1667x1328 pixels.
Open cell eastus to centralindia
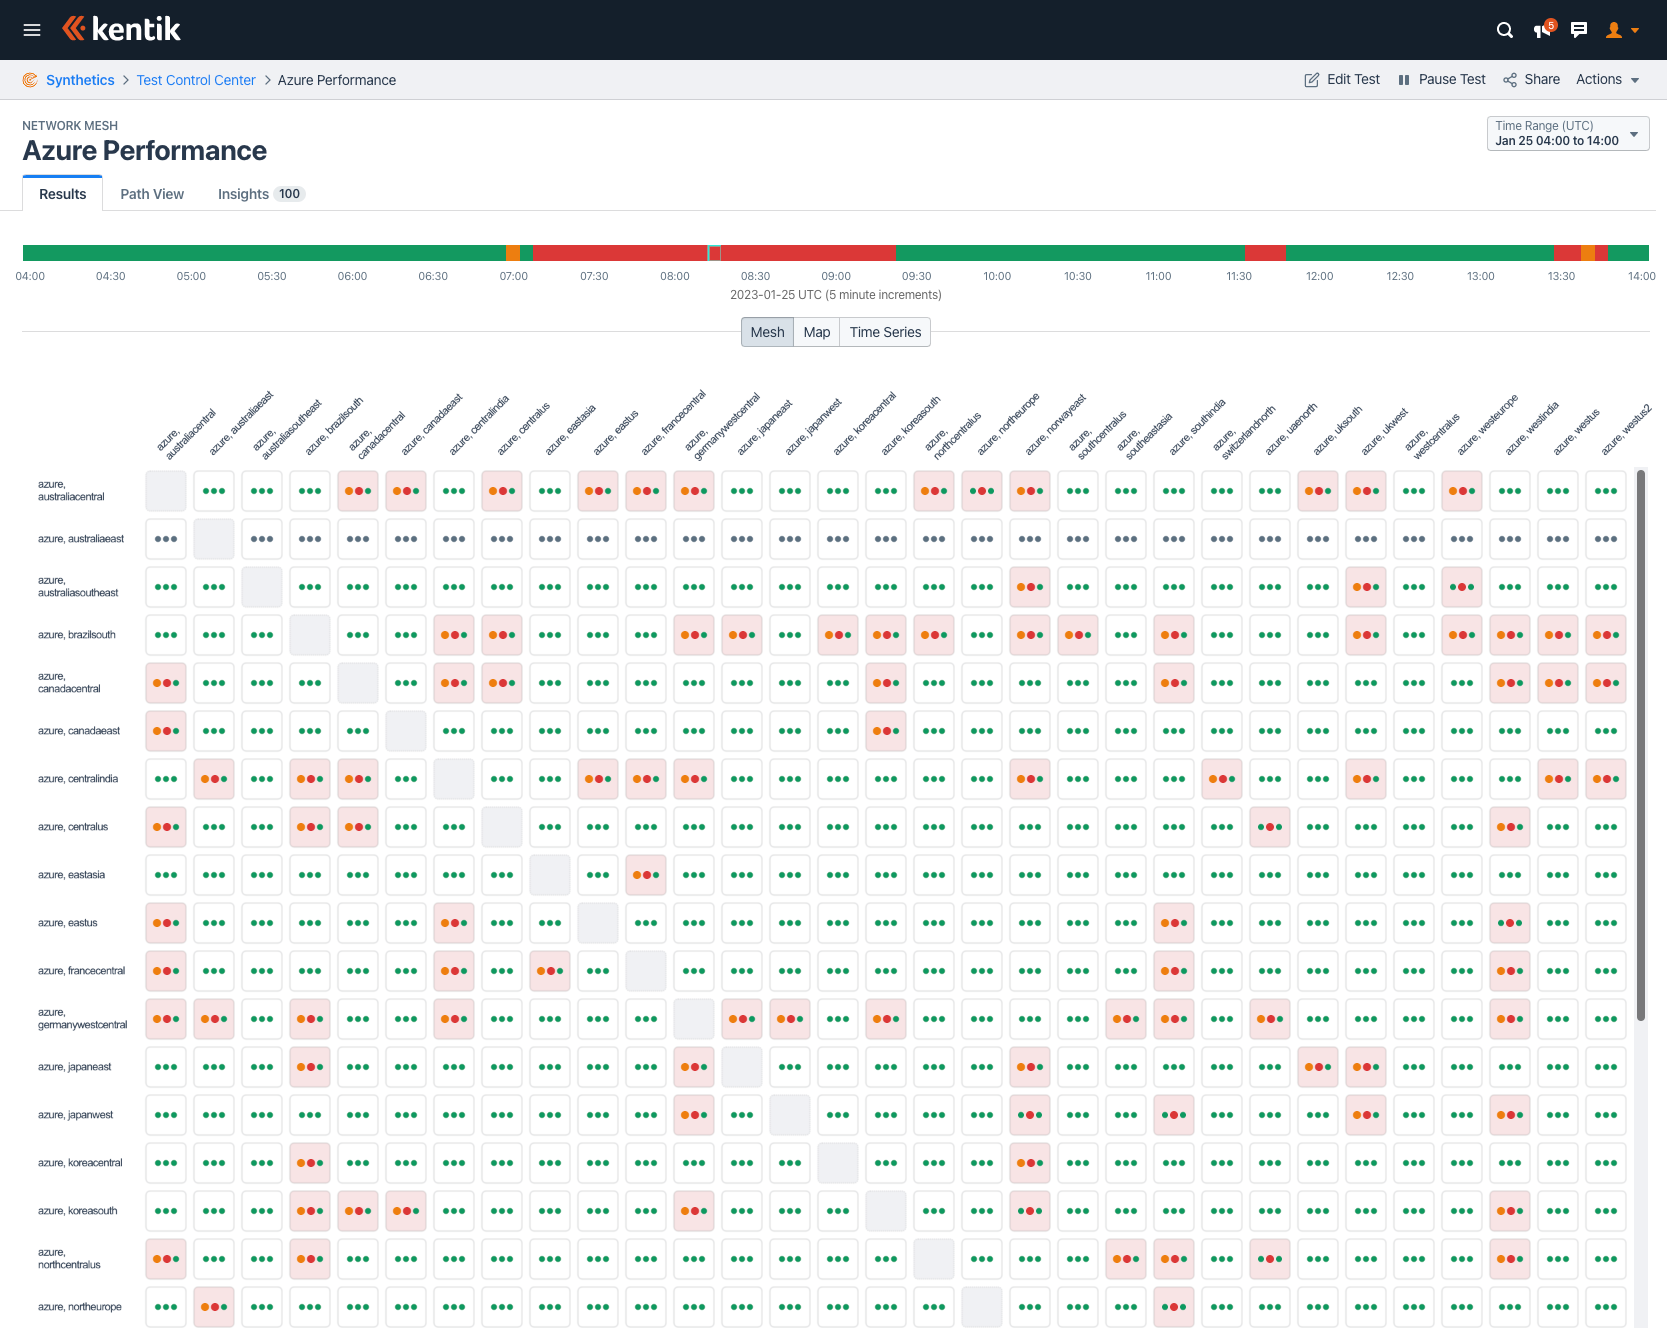pos(454,923)
